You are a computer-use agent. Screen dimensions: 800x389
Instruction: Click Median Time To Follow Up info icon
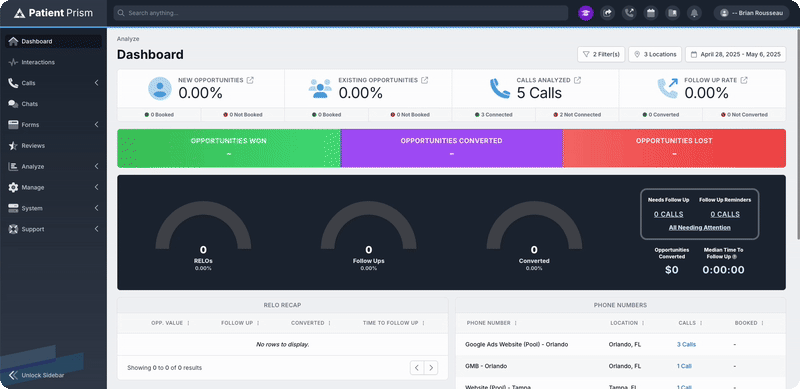pyautogui.click(x=735, y=257)
